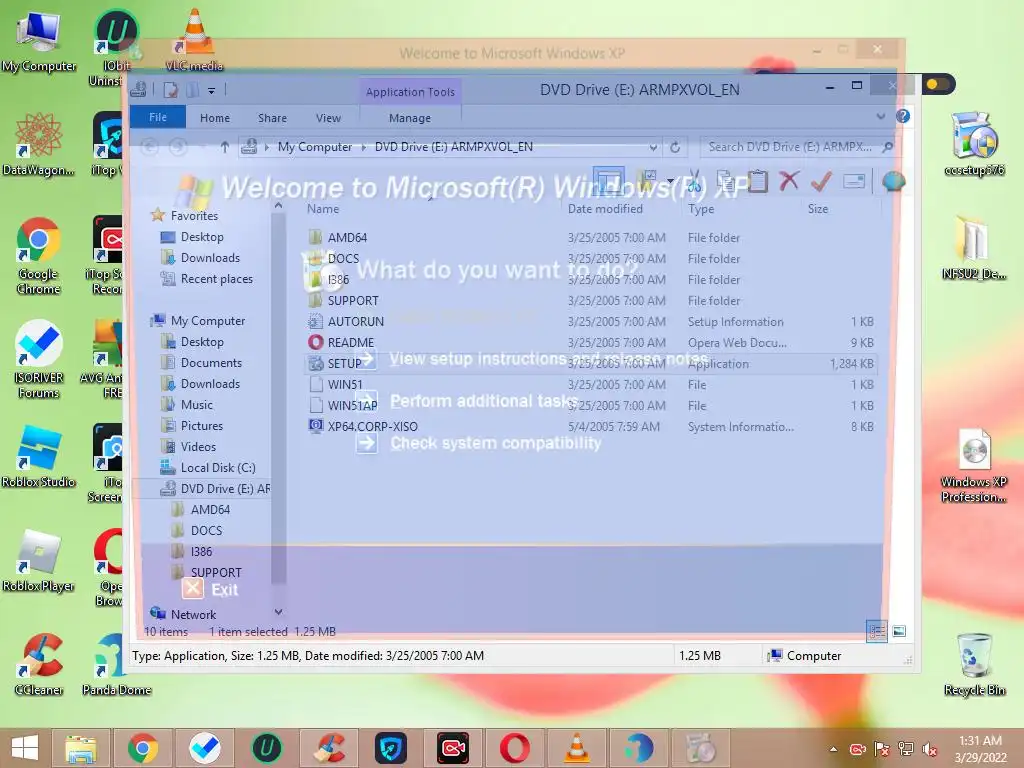Select the Application Tools contextual tab
This screenshot has height=768, width=1024.
pos(410,92)
